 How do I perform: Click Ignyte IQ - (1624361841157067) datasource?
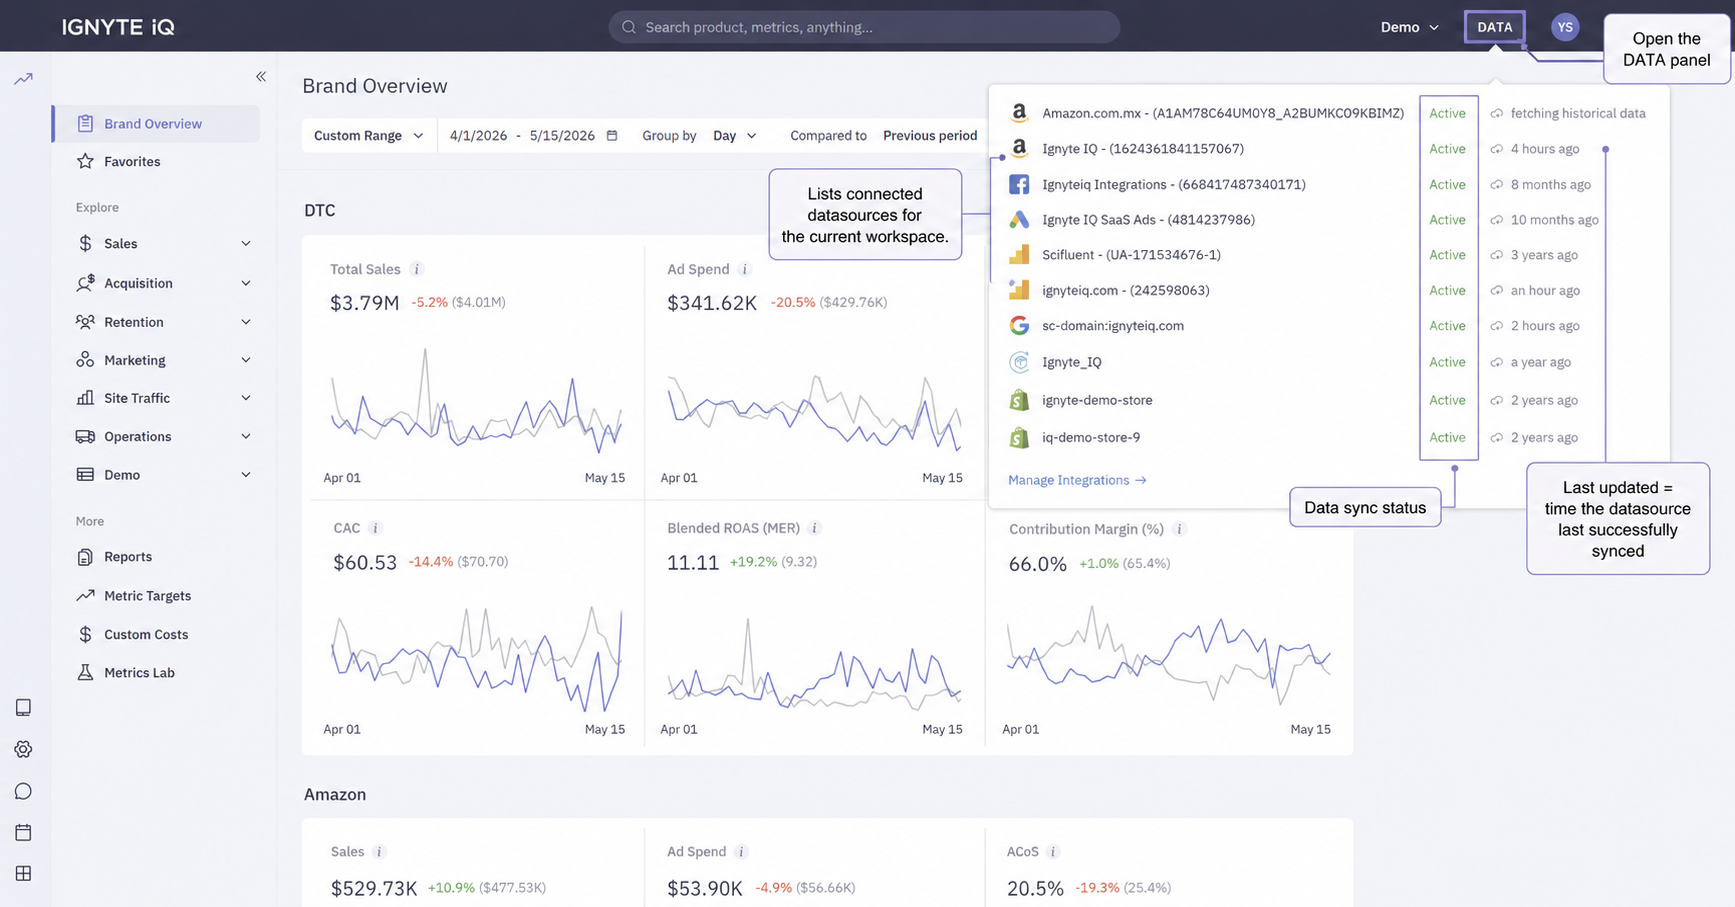(x=1143, y=148)
